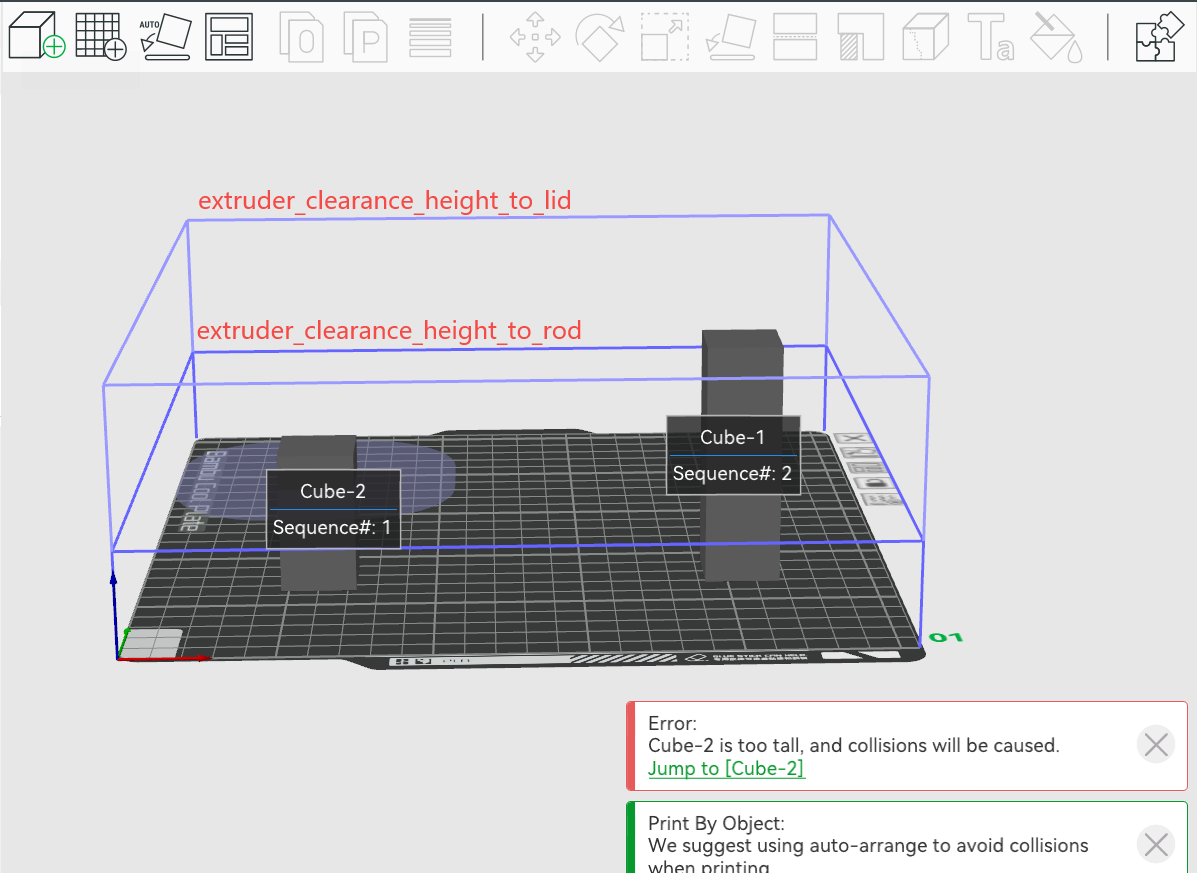Click the Add model cube icon
The image size is (1197, 873).
tap(36, 36)
